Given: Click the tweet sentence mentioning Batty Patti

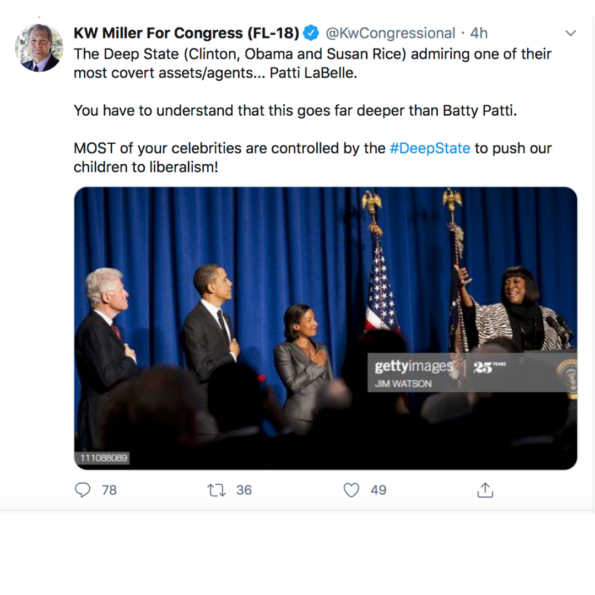Looking at the screenshot, I should point(295,111).
